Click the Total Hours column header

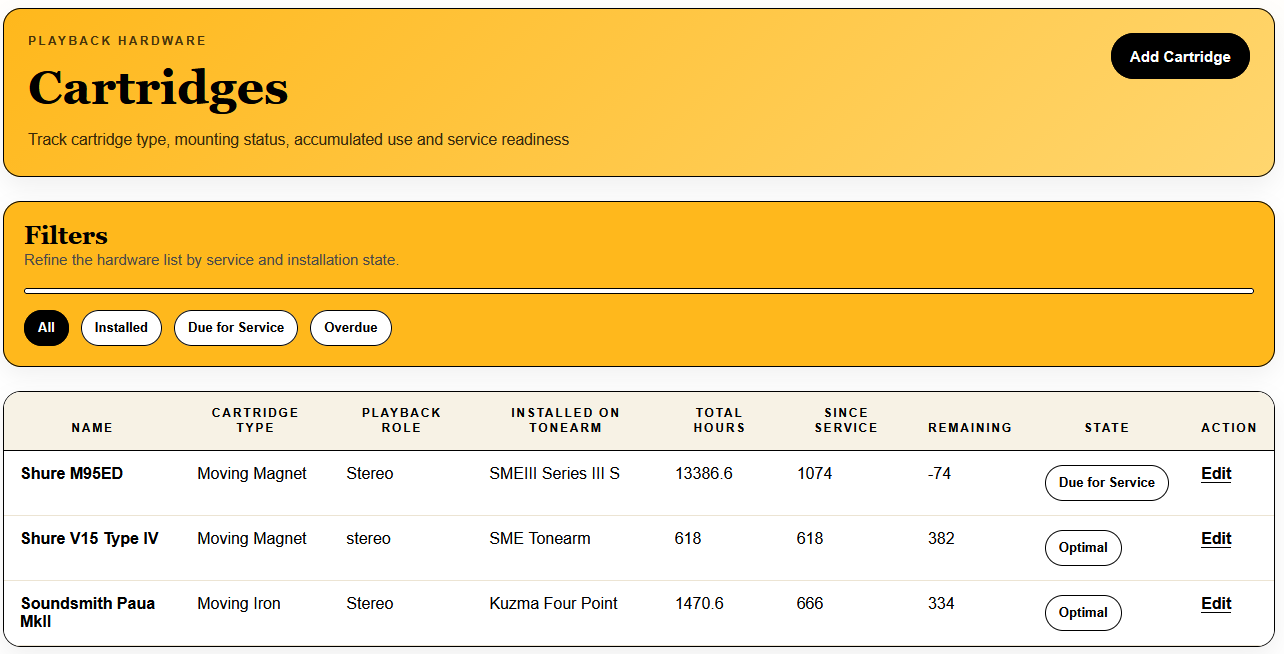pyautogui.click(x=719, y=420)
